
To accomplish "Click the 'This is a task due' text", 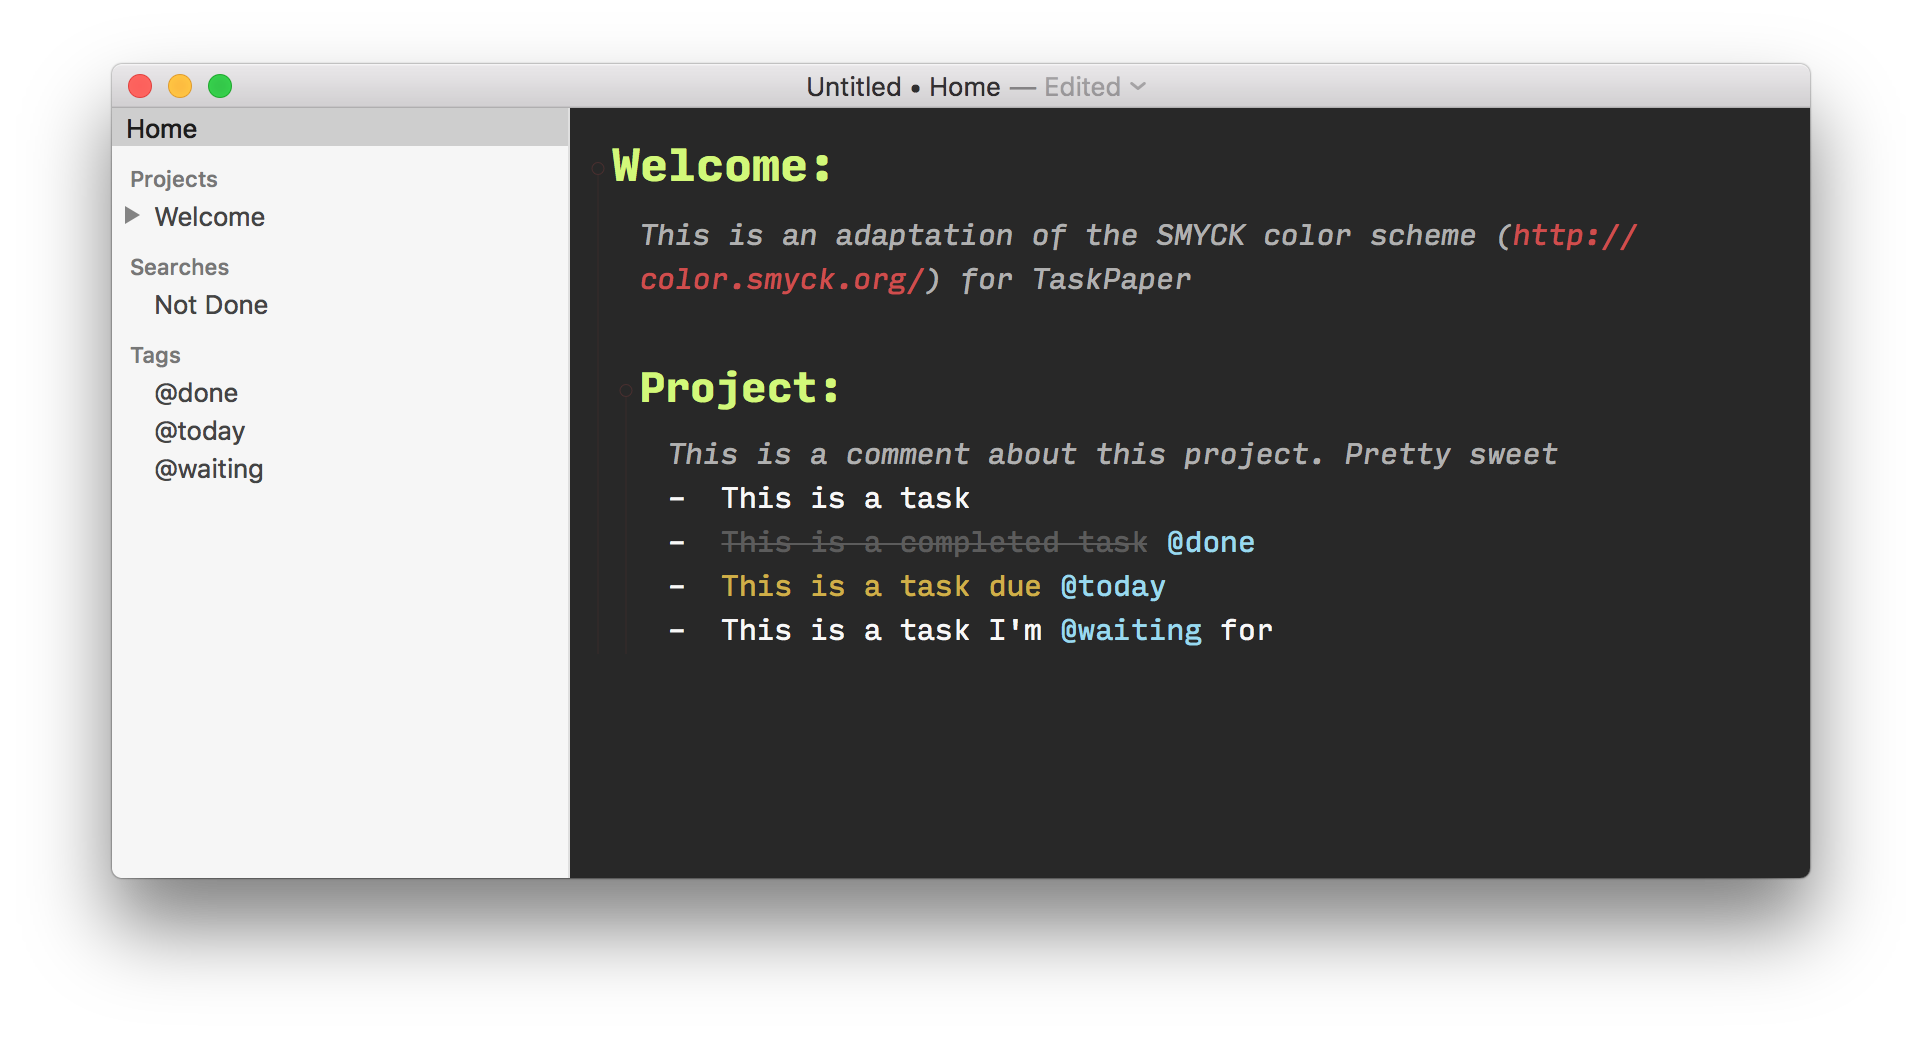I will coord(880,586).
